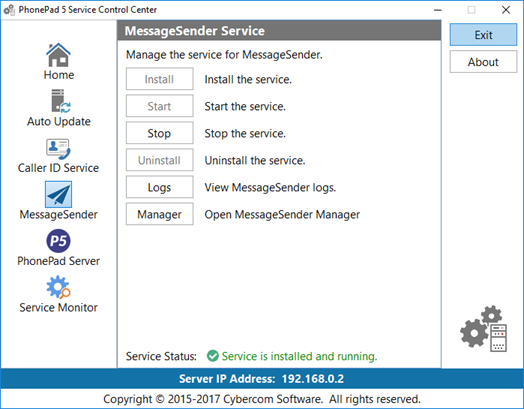Click the window title 'PhonePad 5 Service Control Center'
The image size is (524, 409).
pos(88,10)
